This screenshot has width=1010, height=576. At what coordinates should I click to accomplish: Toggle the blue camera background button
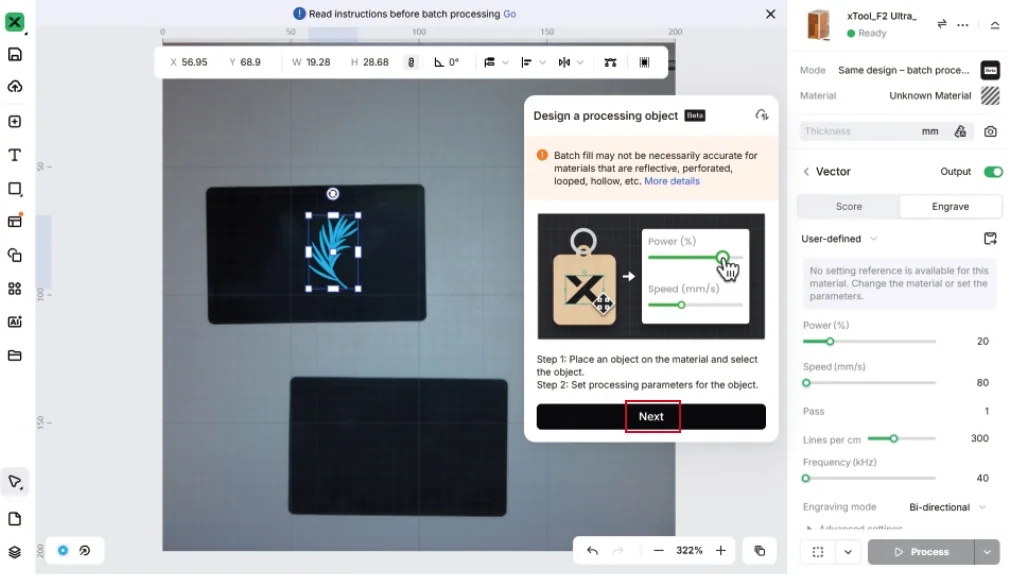(62, 551)
